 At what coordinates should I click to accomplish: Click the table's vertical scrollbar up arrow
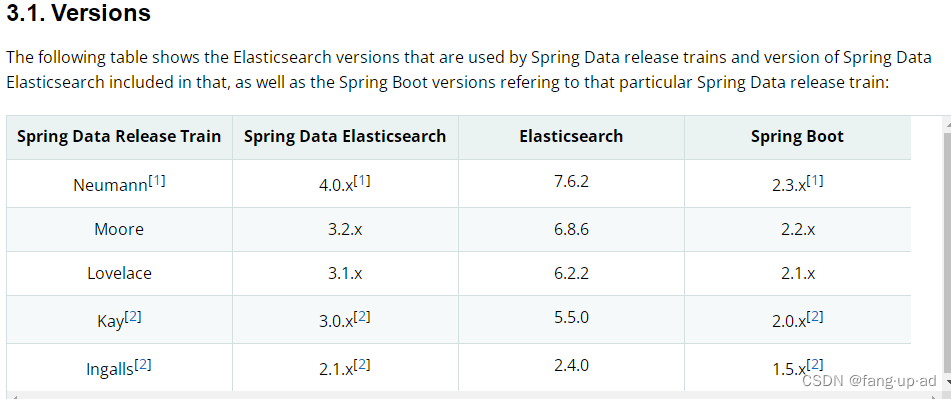(x=946, y=124)
